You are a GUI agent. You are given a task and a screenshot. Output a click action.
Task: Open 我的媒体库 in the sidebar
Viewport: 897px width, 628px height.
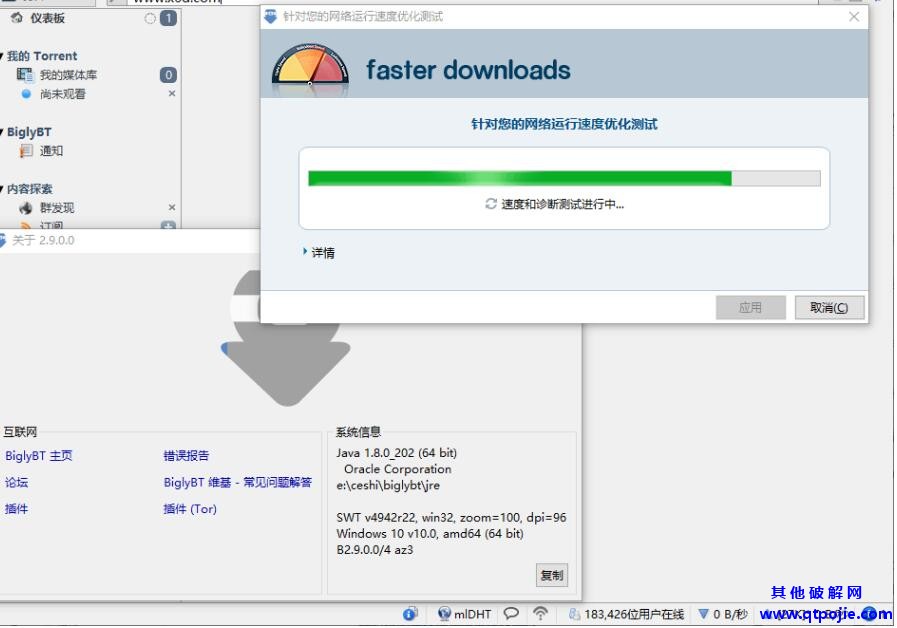68,75
